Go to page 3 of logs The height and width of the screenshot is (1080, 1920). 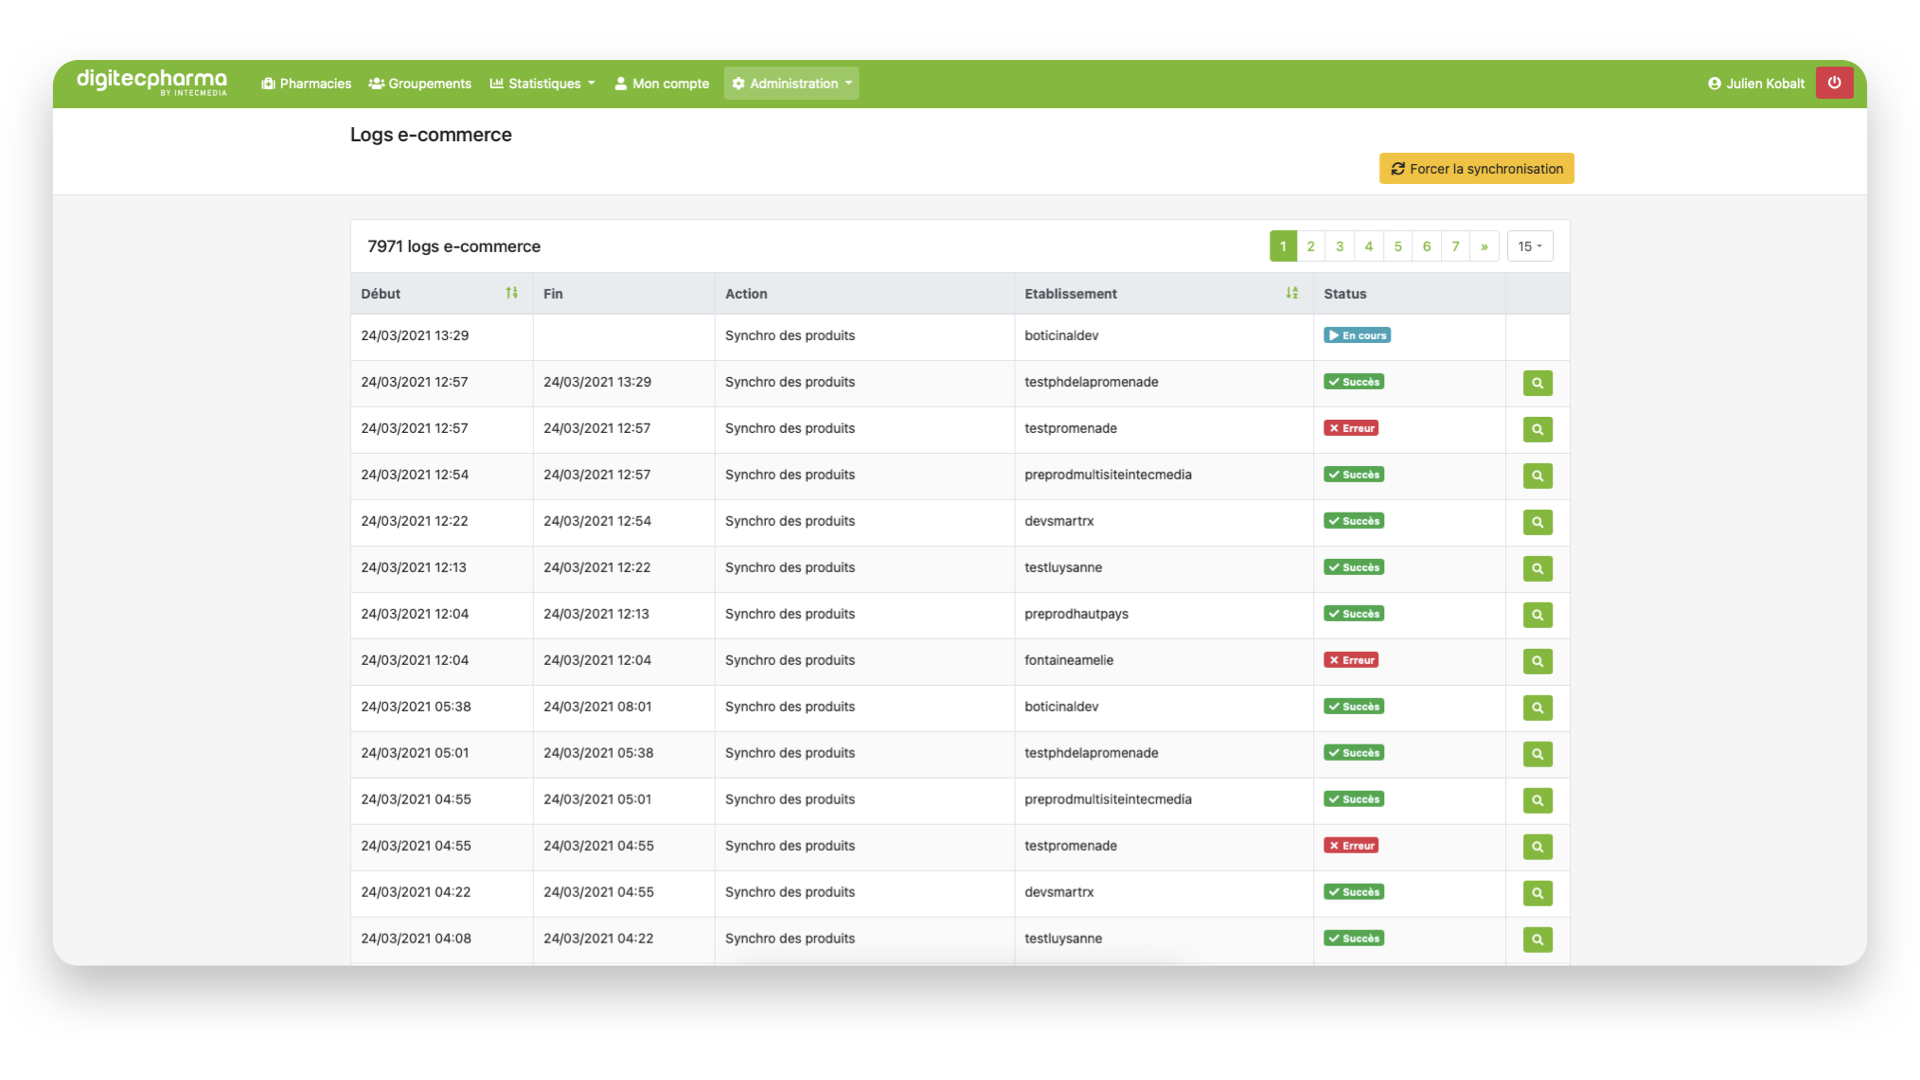(1339, 246)
